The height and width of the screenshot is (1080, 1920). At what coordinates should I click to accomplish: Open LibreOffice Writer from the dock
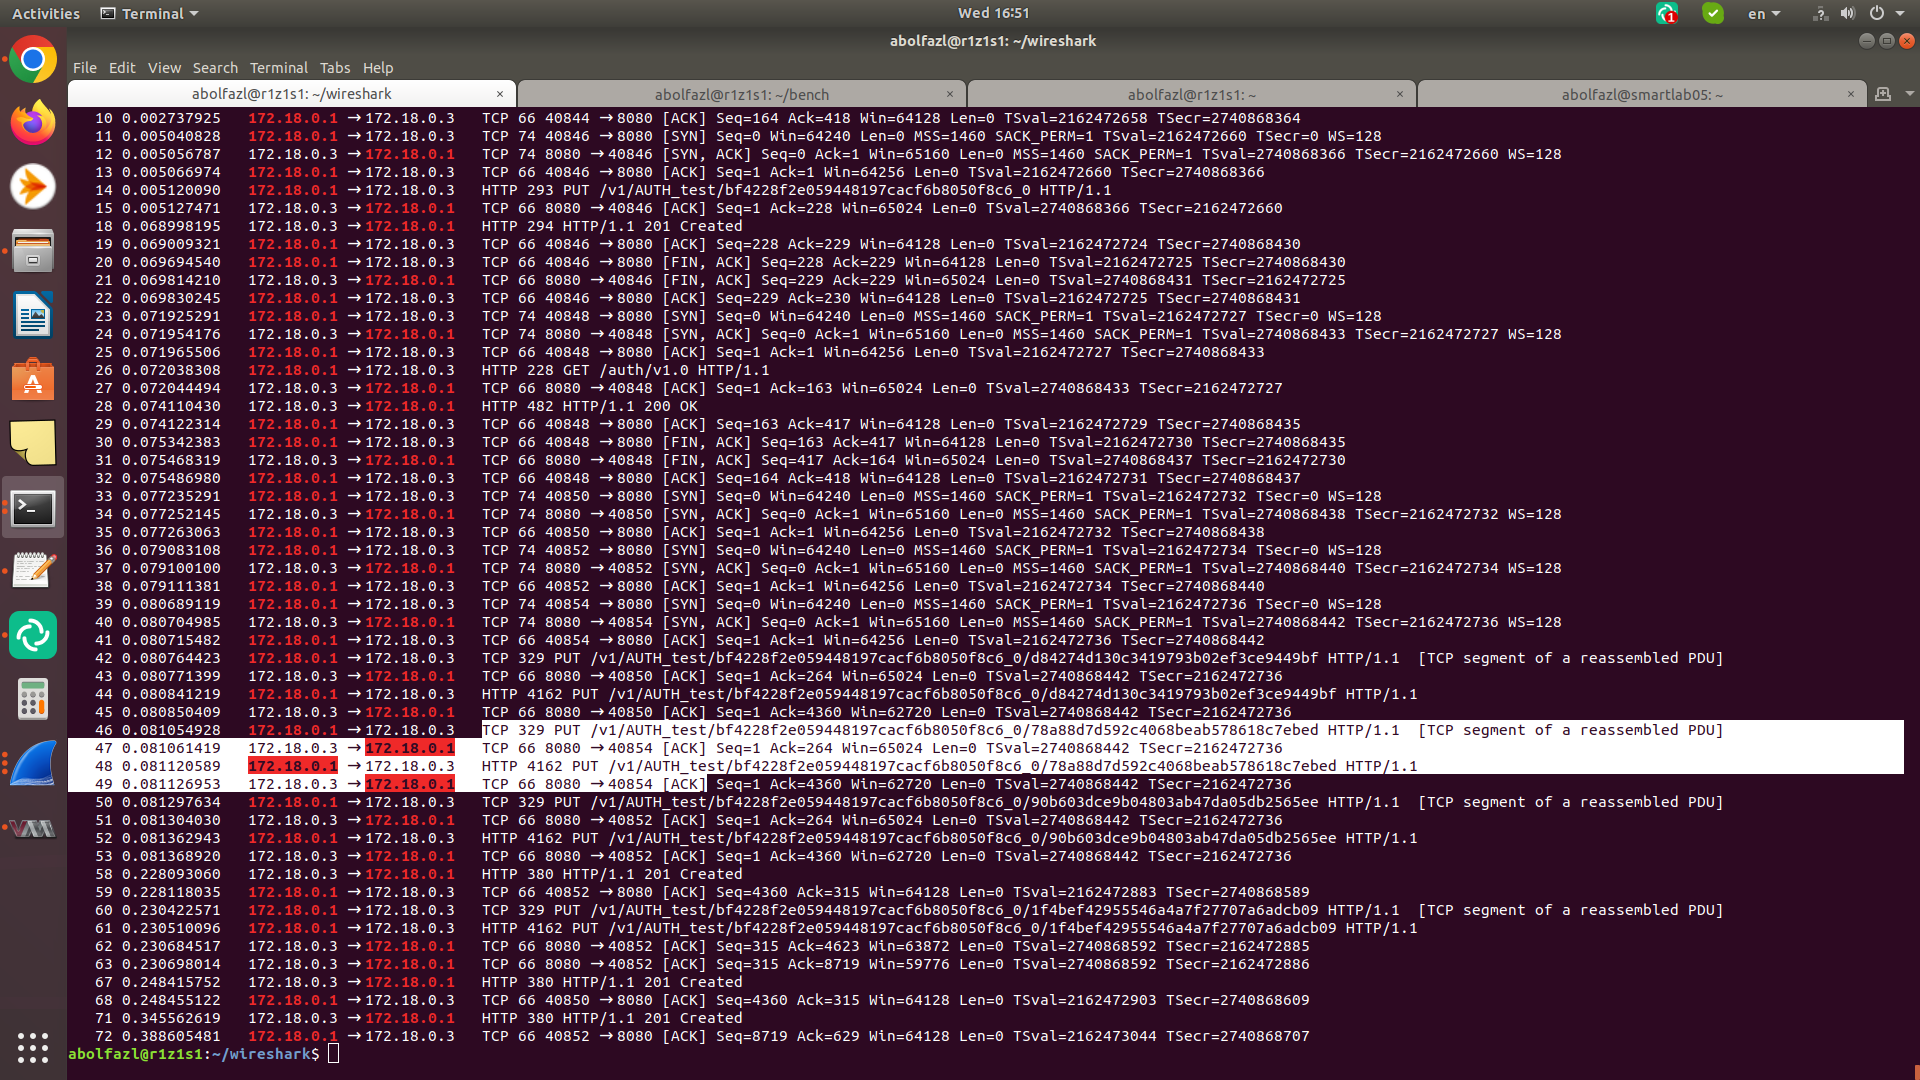tap(33, 316)
